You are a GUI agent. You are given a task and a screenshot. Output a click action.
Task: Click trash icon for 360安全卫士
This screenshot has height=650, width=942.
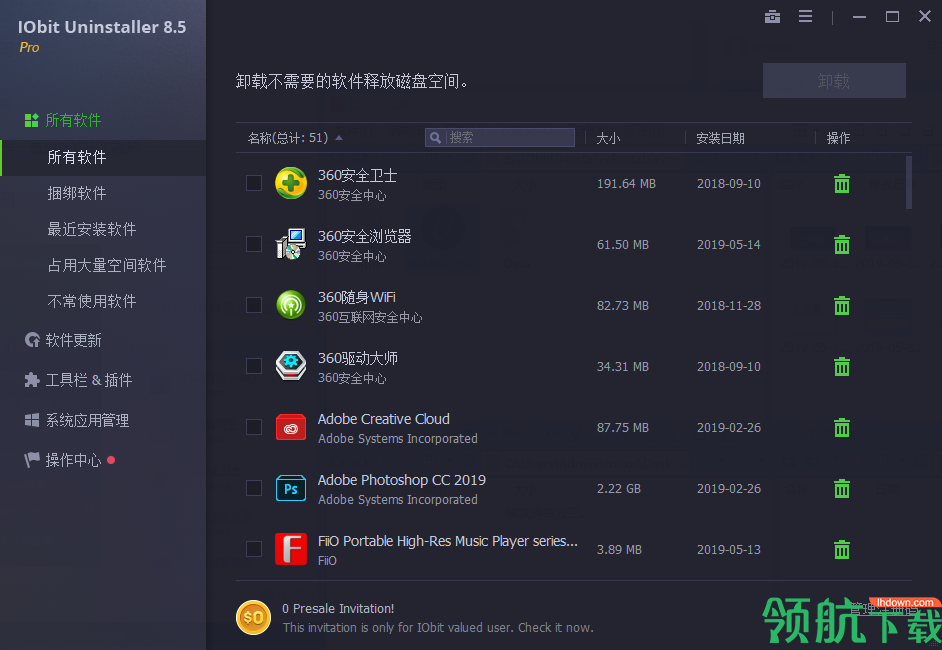pyautogui.click(x=842, y=183)
